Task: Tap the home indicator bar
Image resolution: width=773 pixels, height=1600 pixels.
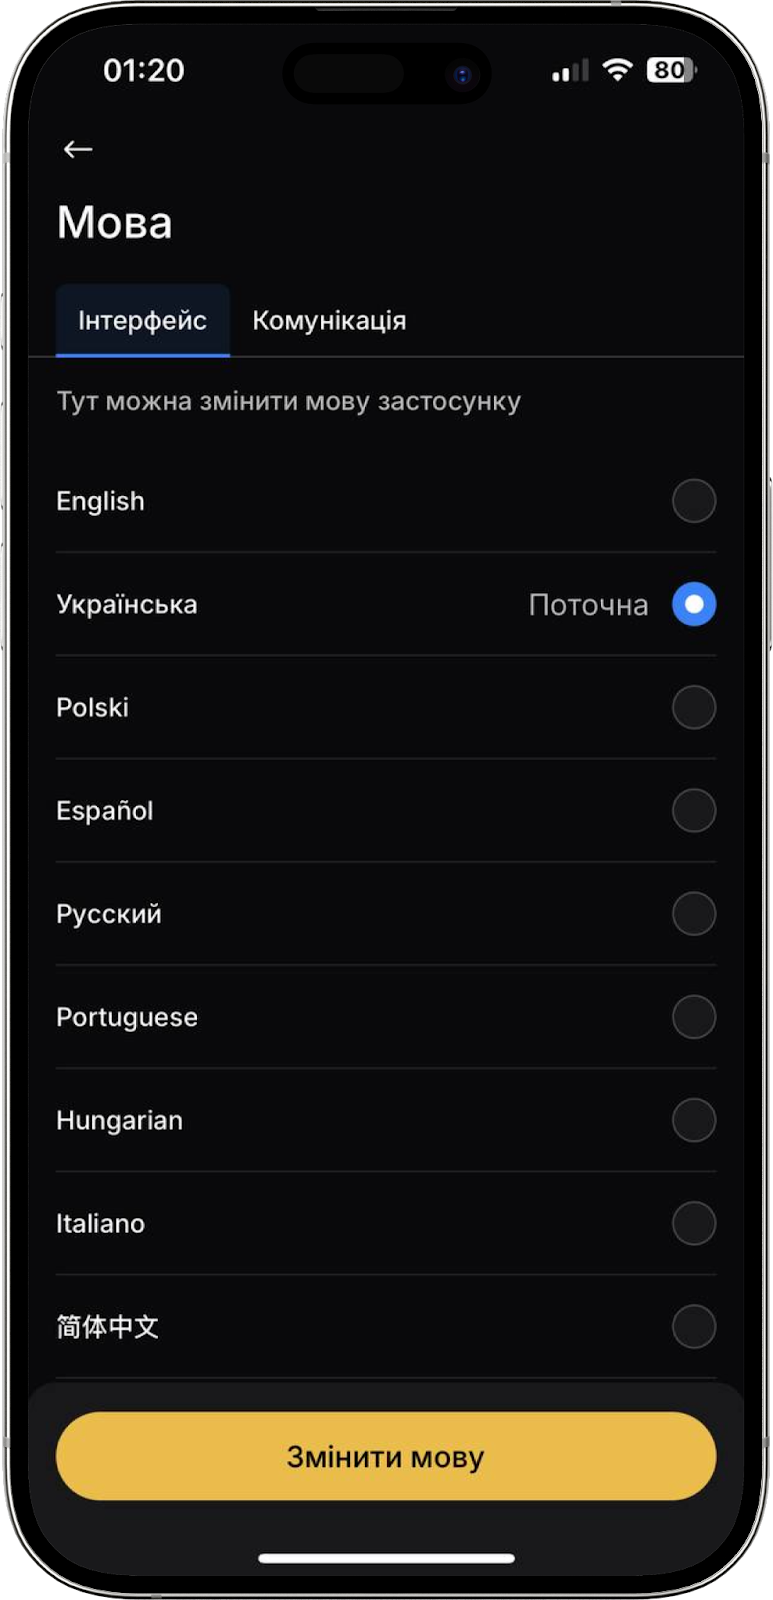Action: 386,1558
